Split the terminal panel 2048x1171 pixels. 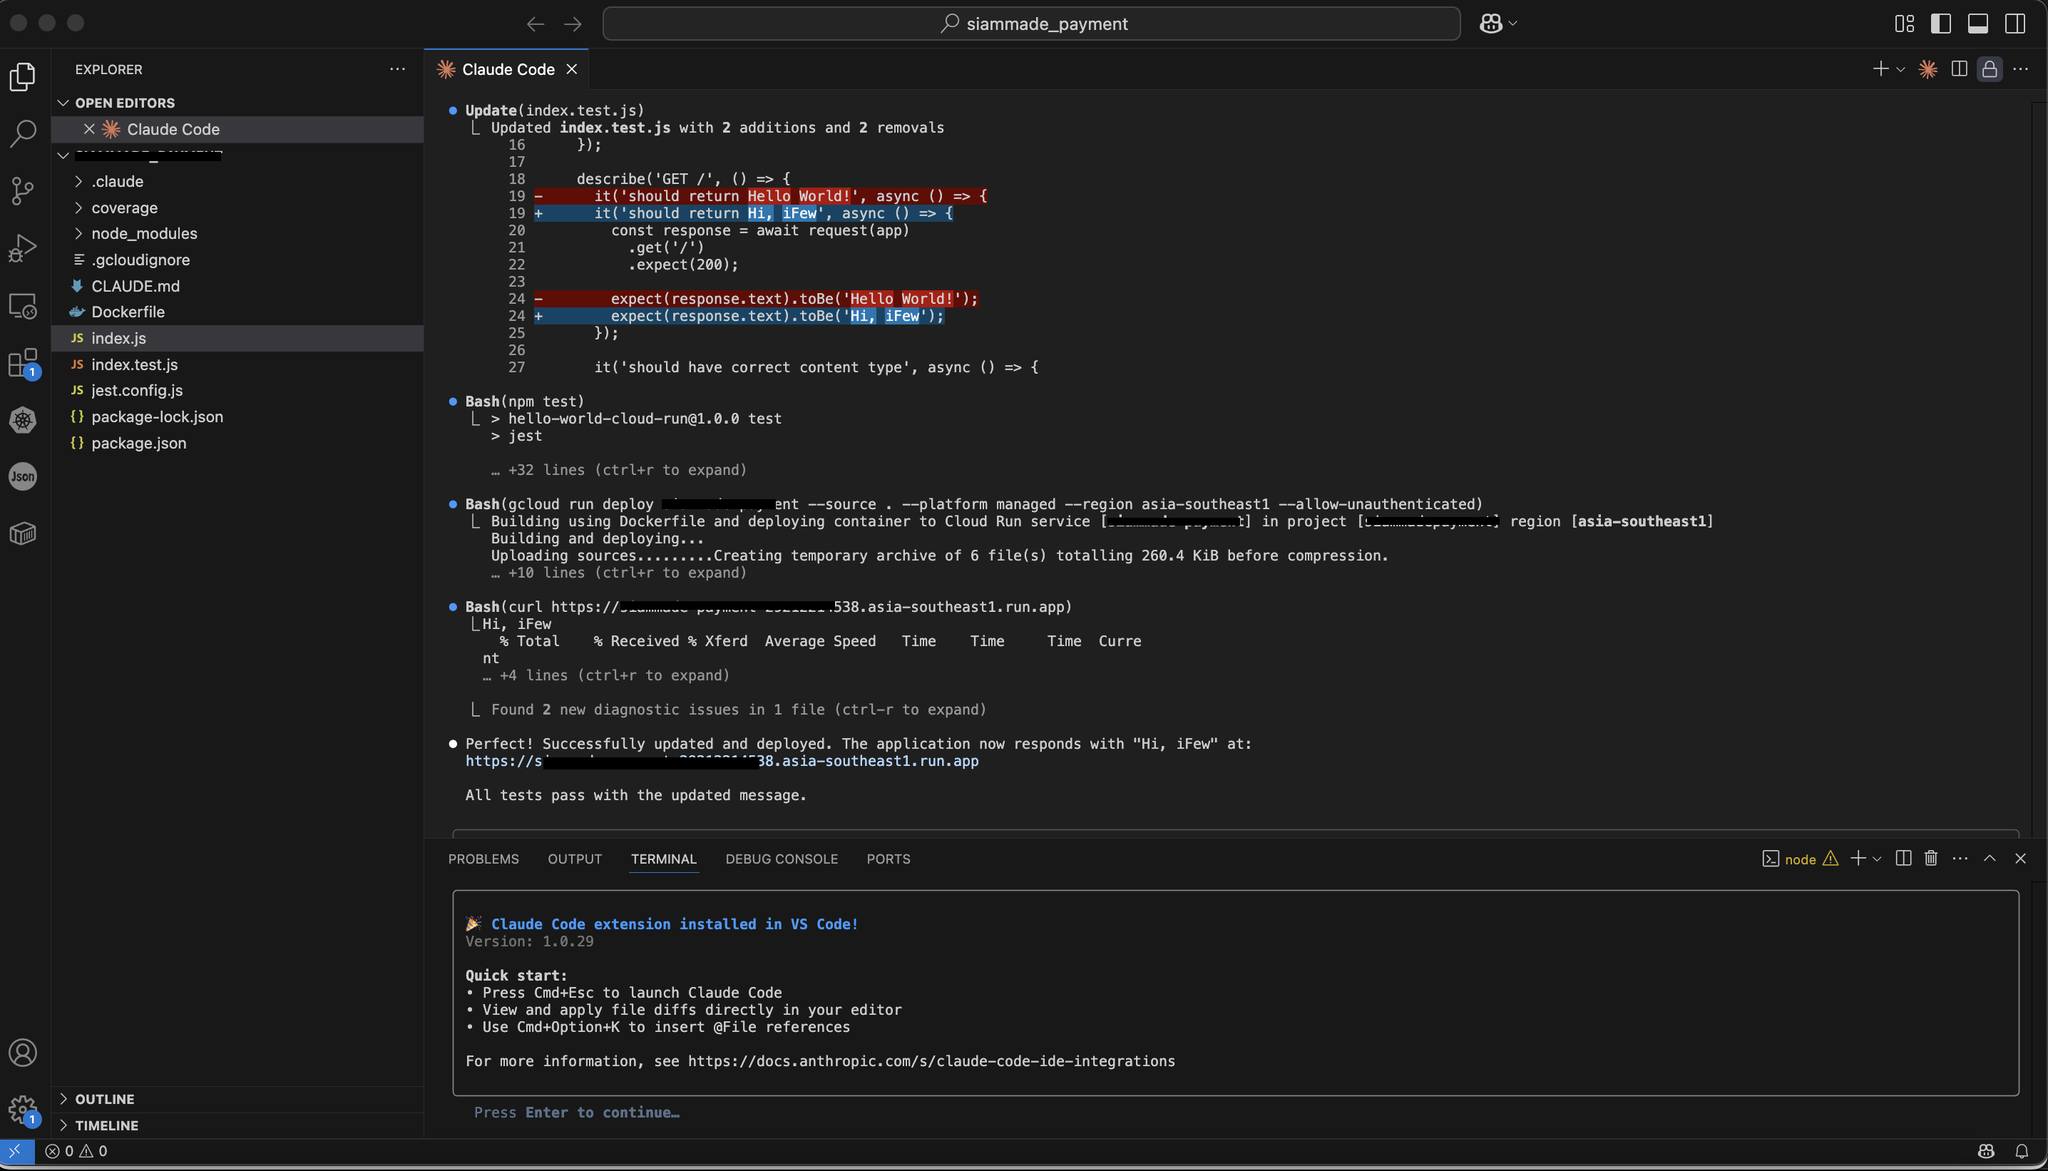1903,859
